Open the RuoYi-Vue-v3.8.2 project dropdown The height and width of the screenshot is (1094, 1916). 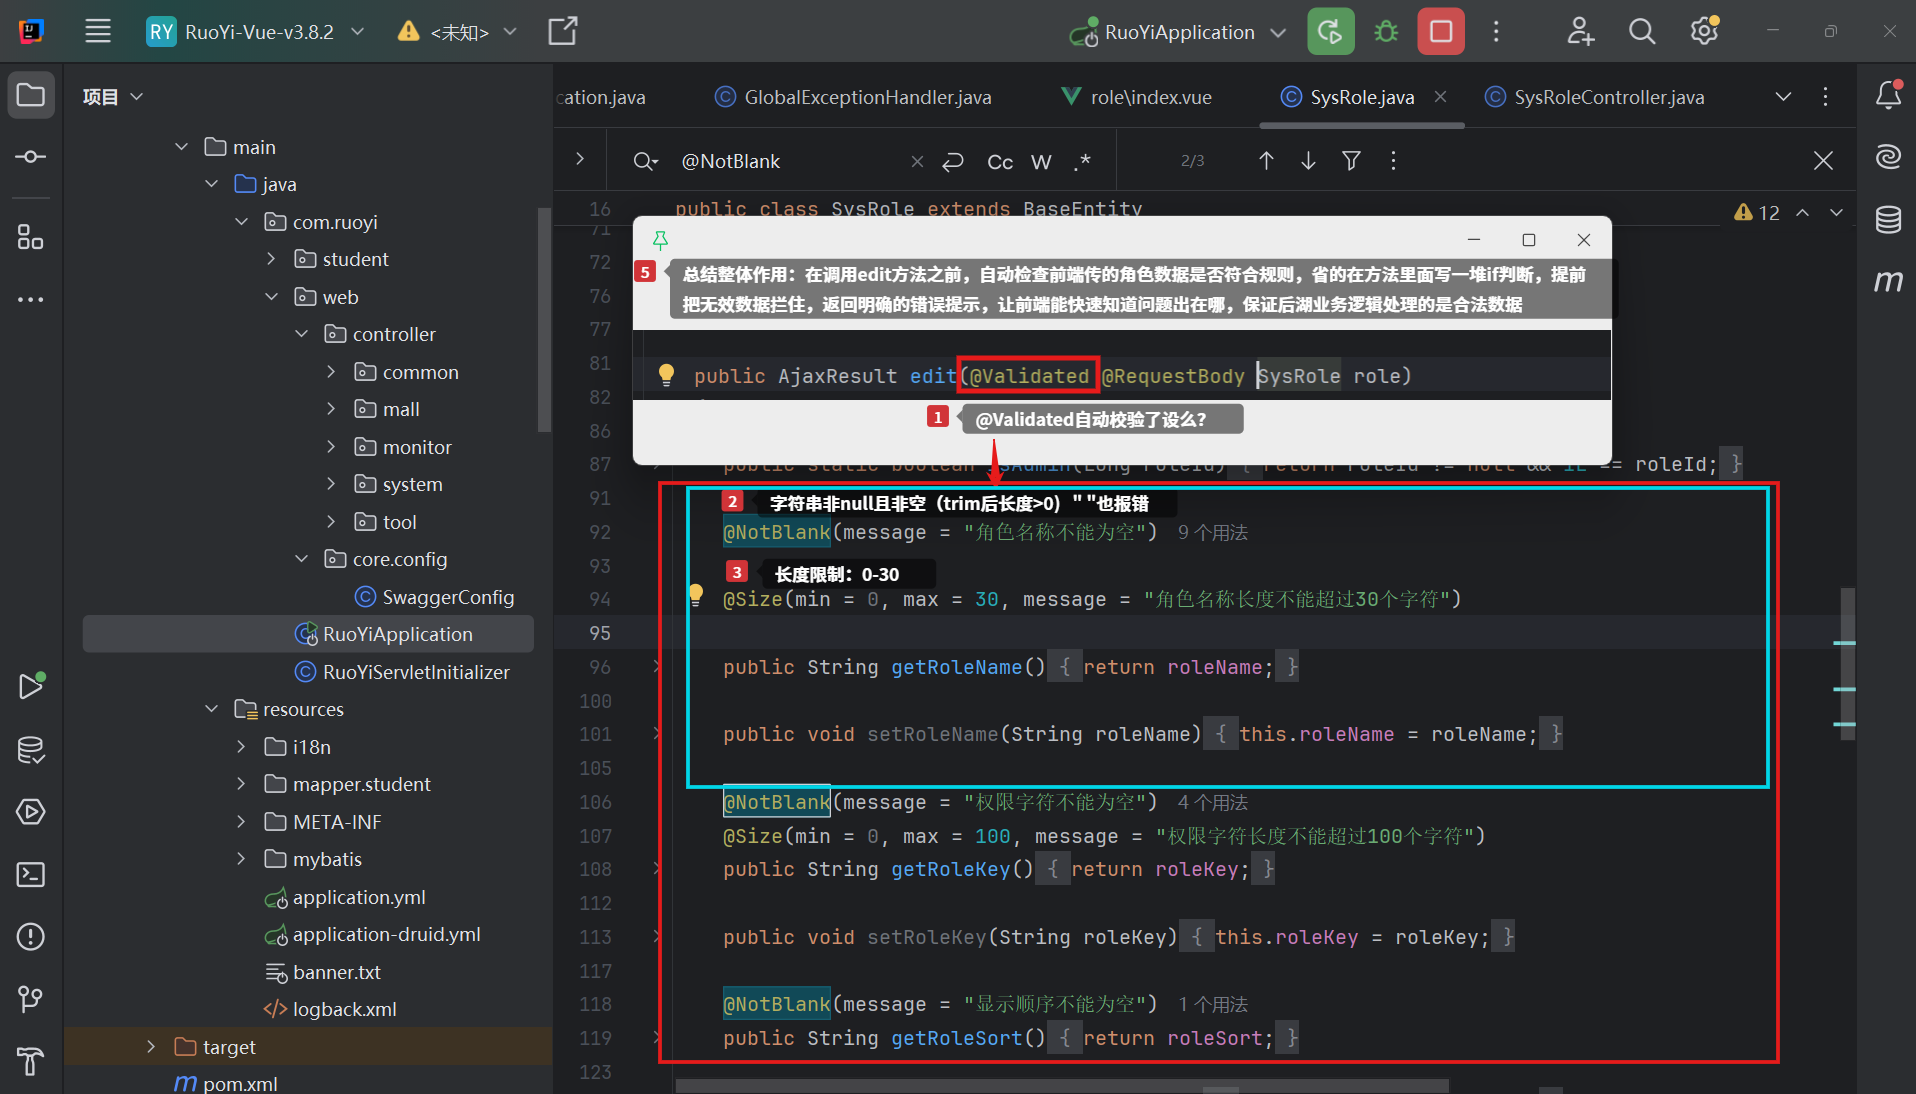tap(256, 32)
